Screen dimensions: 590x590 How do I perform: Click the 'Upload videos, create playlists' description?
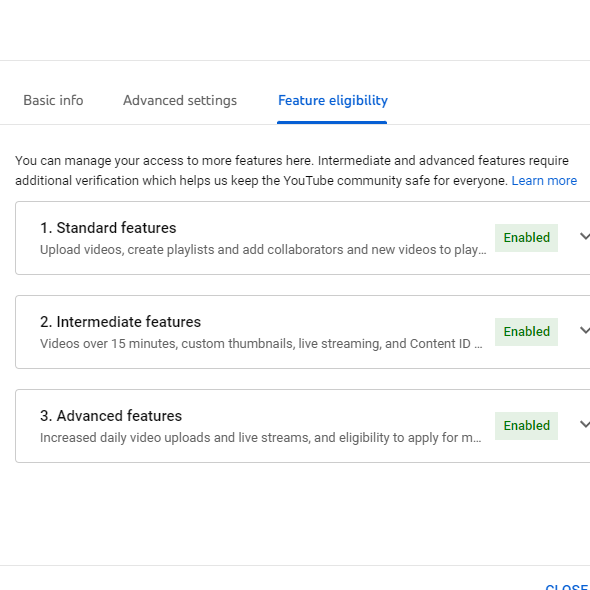click(x=263, y=250)
